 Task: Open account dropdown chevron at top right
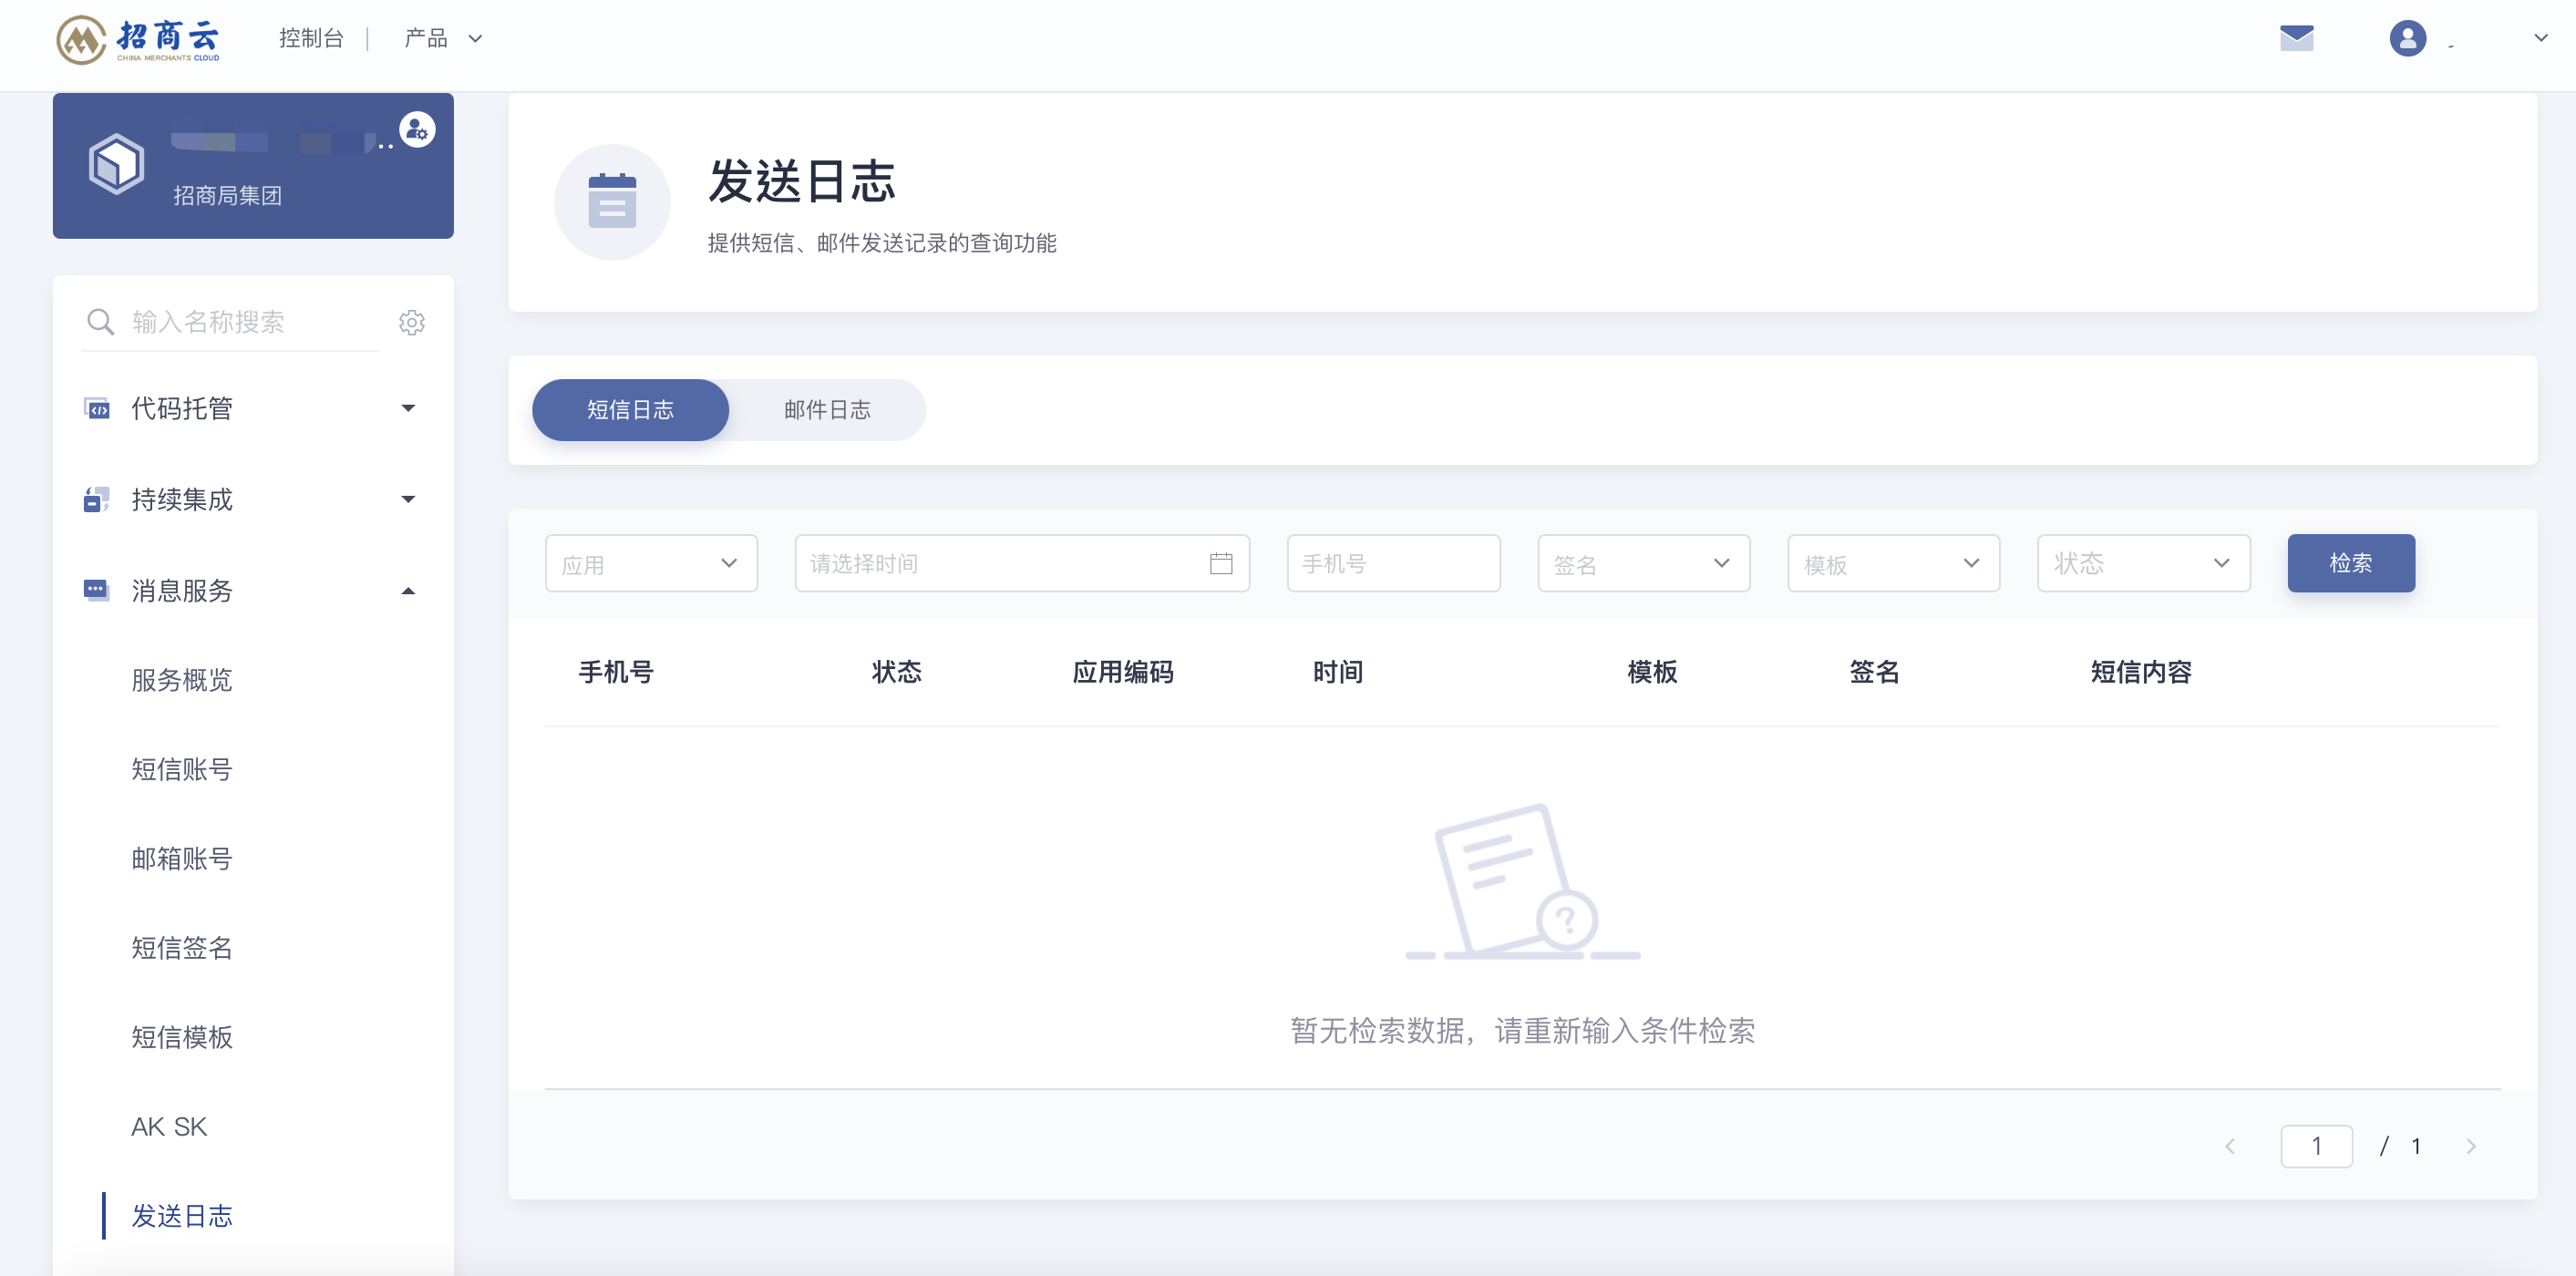point(2540,38)
